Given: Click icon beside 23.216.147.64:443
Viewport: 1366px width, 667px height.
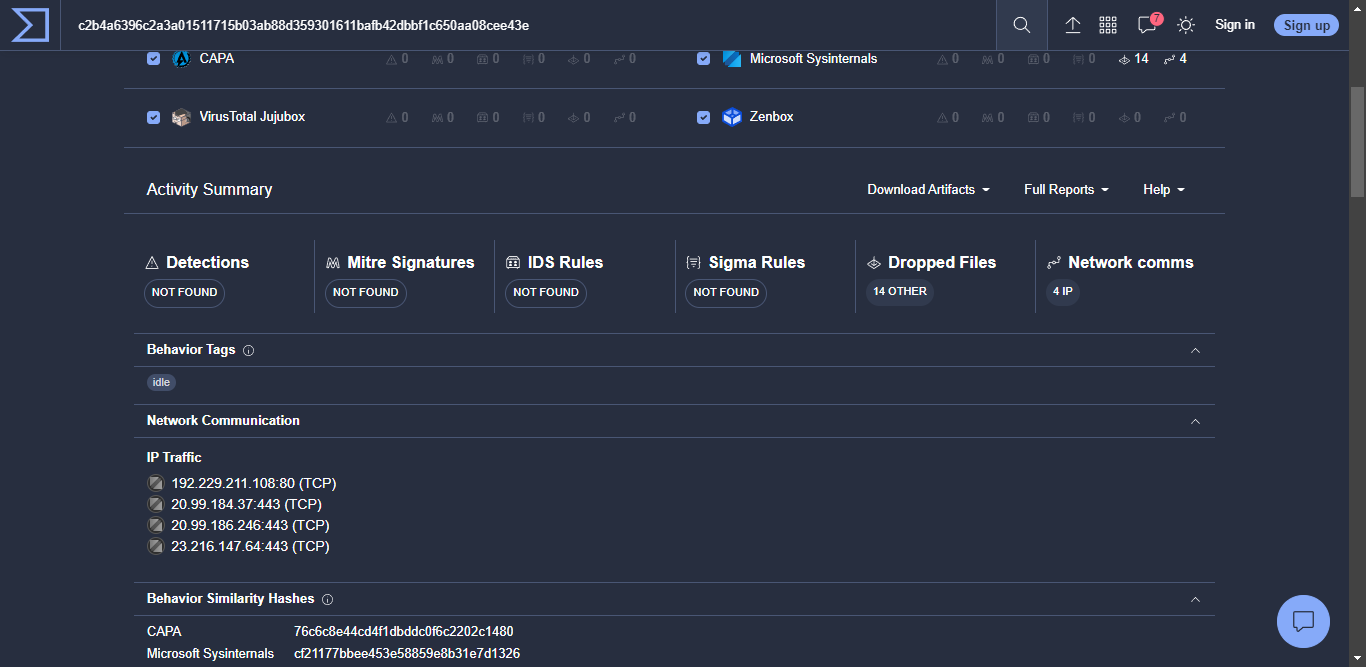Looking at the screenshot, I should pyautogui.click(x=155, y=546).
